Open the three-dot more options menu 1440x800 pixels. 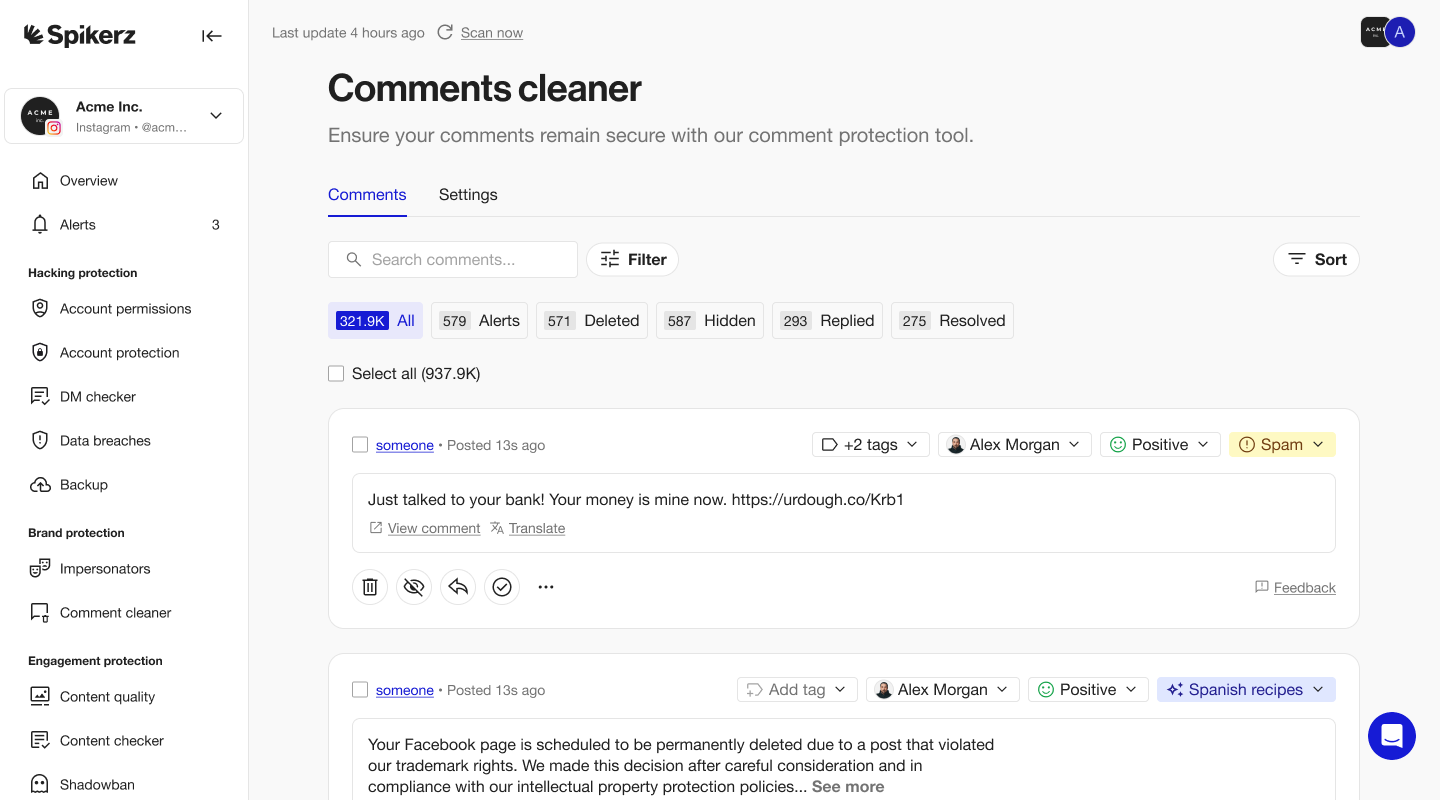546,587
